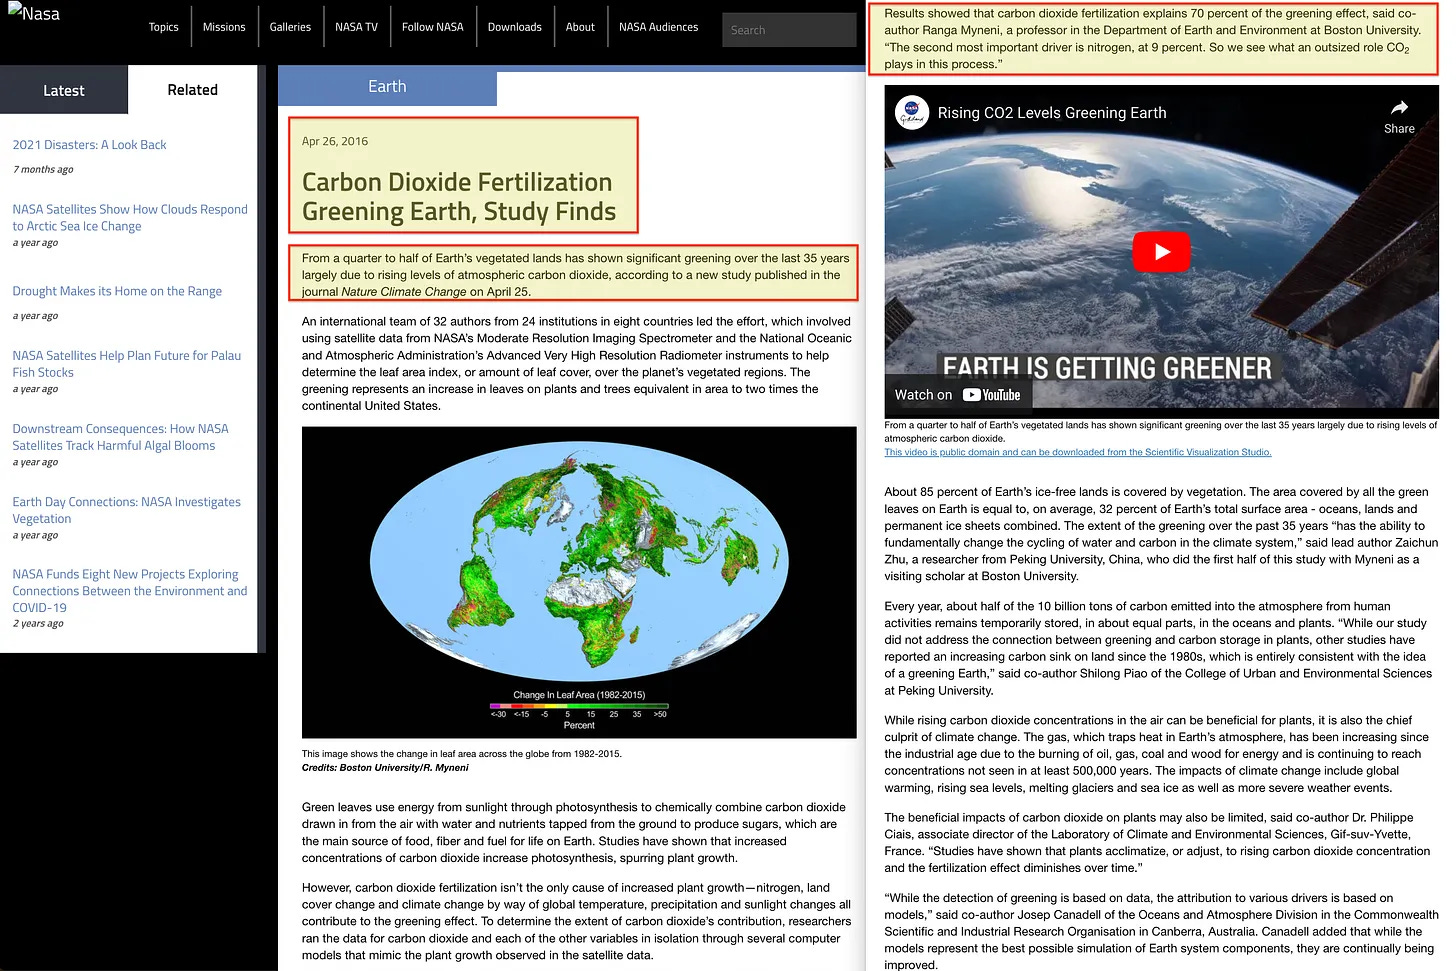Click the leaf area change world map image

point(579,582)
